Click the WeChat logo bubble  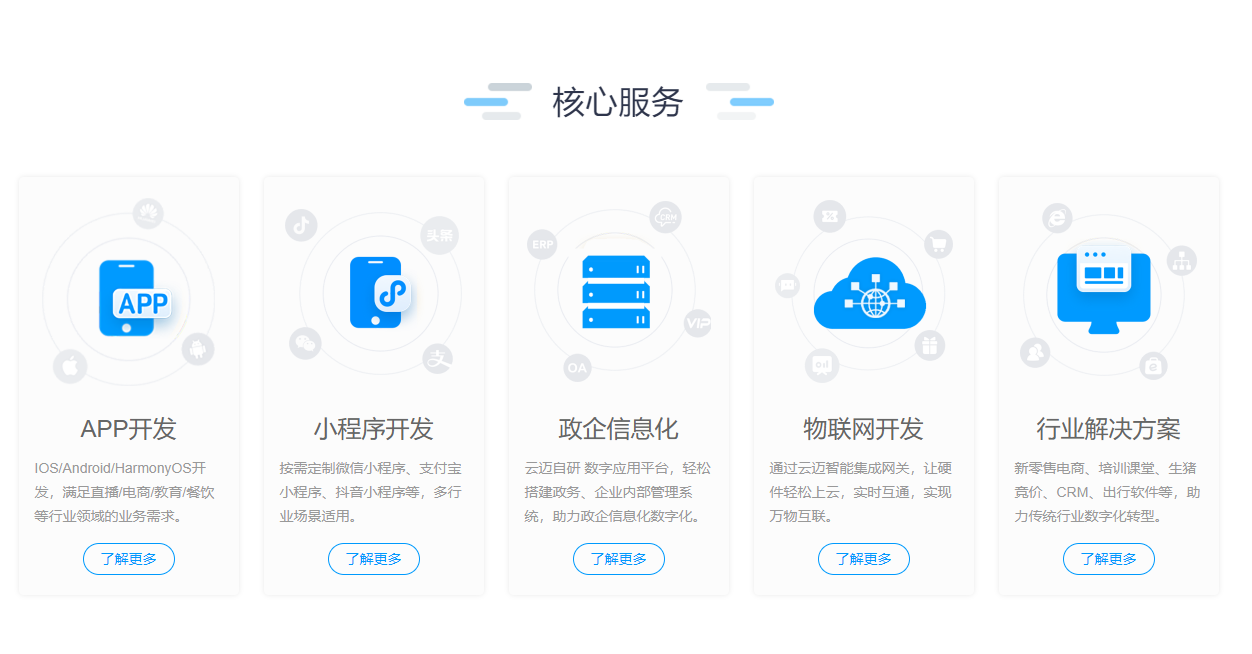[305, 343]
